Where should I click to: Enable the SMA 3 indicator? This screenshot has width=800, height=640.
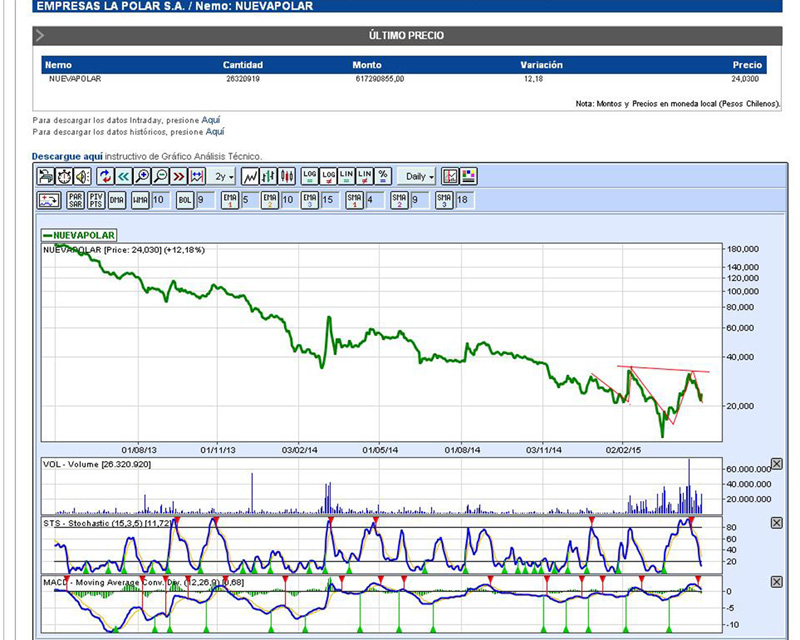(444, 200)
